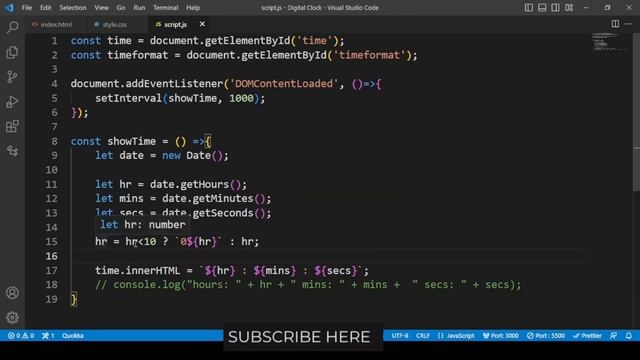640x360 pixels.
Task: Open the File menu
Action: point(27,7)
